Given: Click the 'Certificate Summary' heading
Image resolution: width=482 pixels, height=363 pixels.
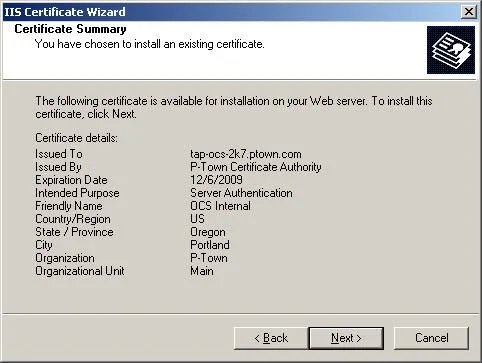Looking at the screenshot, I should [x=70, y=29].
